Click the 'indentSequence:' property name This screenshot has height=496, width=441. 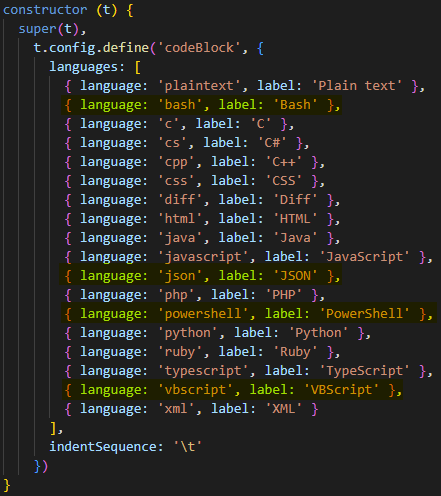tap(106, 447)
